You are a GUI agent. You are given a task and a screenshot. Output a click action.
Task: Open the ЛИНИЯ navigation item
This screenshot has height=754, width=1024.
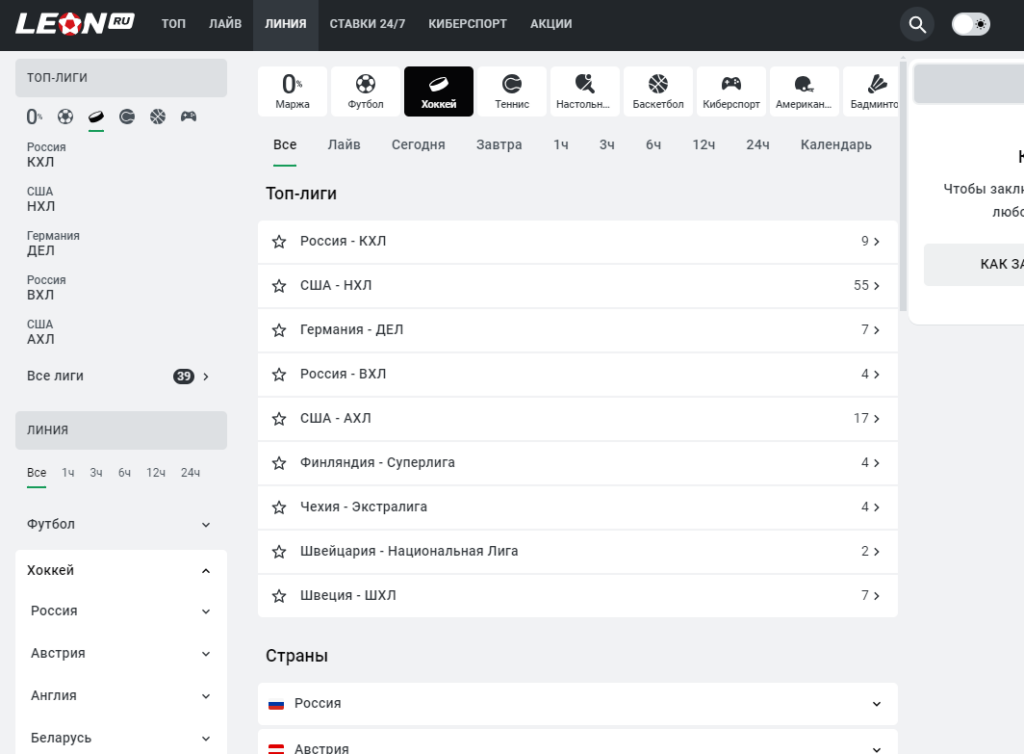pos(285,24)
